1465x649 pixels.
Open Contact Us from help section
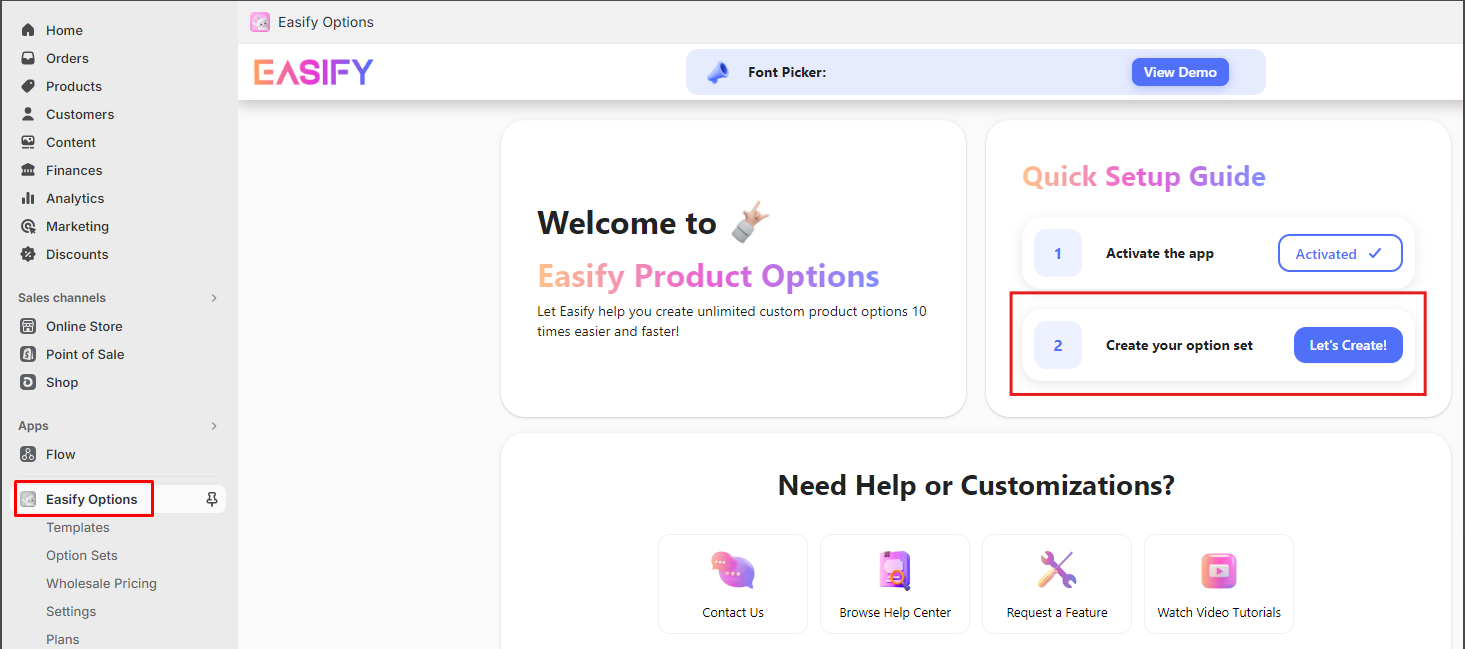click(732, 570)
